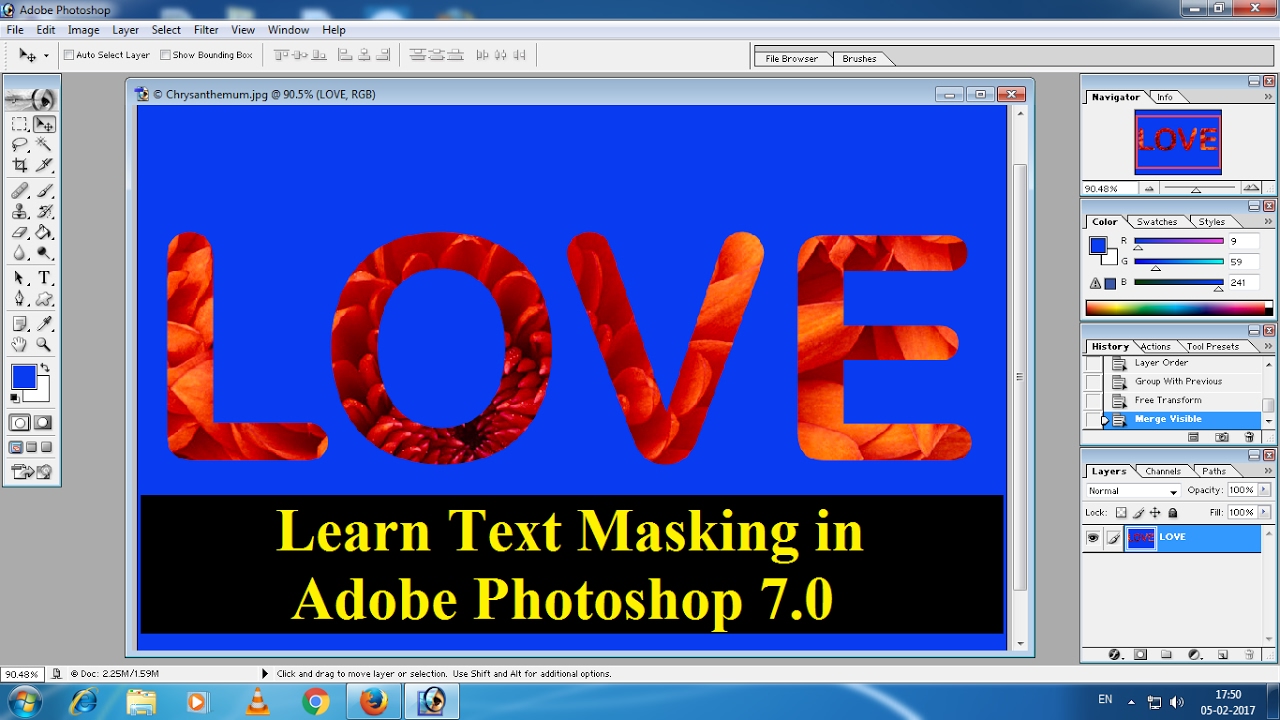Swap foreground and background colors
The width and height of the screenshot is (1280, 720).
(x=44, y=367)
